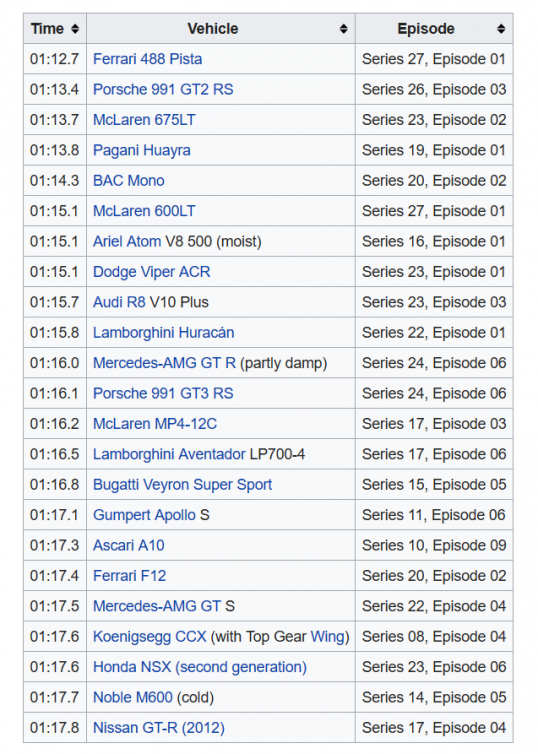The image size is (538, 754).
Task: Select the Dodge Viper ACR link
Action: coord(152,272)
